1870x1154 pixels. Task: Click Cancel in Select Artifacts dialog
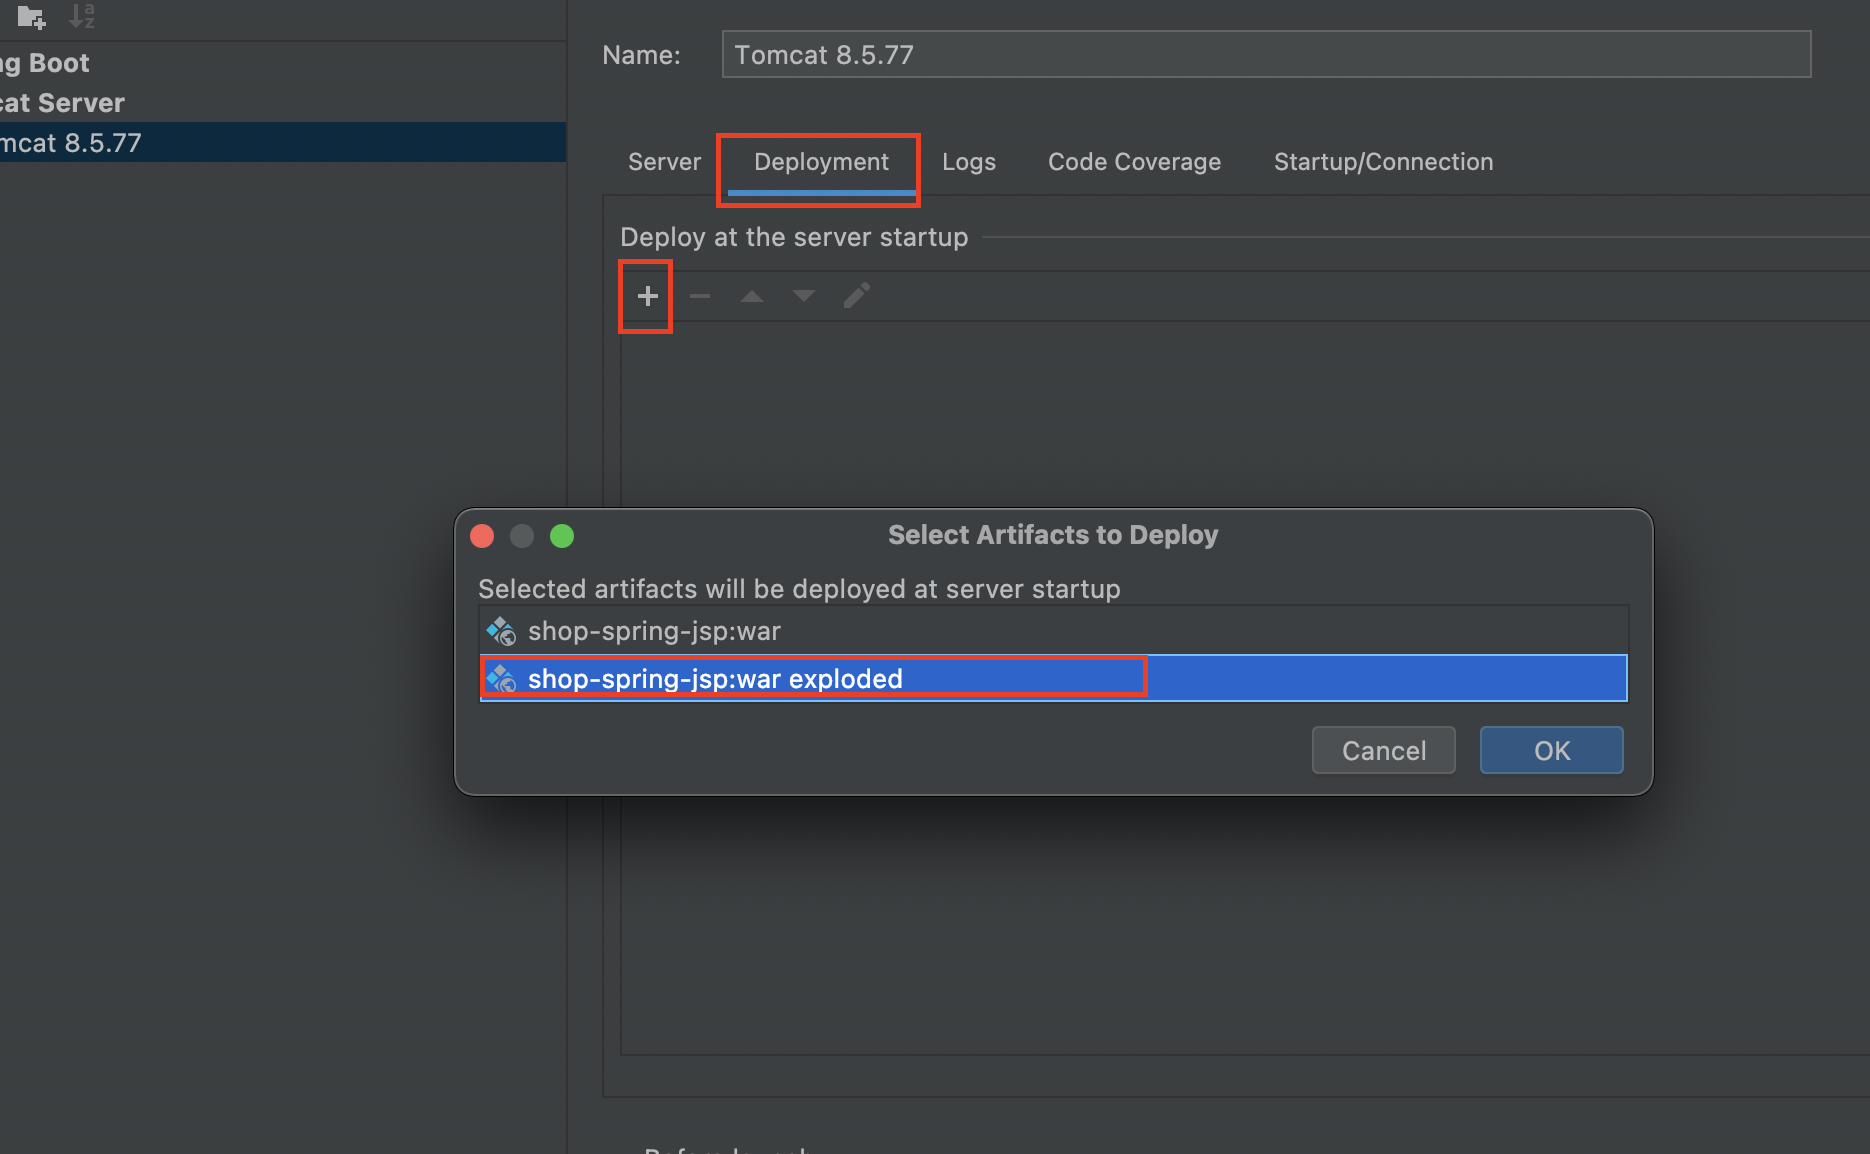(1384, 751)
